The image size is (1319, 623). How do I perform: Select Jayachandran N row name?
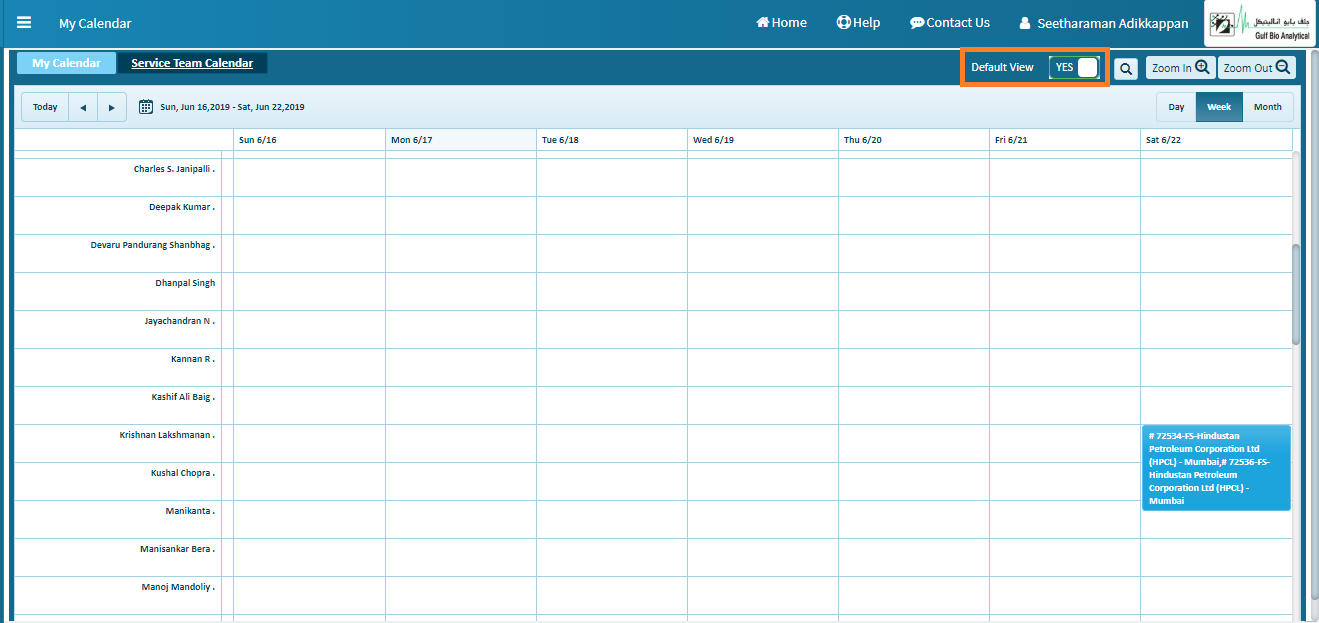pos(180,321)
